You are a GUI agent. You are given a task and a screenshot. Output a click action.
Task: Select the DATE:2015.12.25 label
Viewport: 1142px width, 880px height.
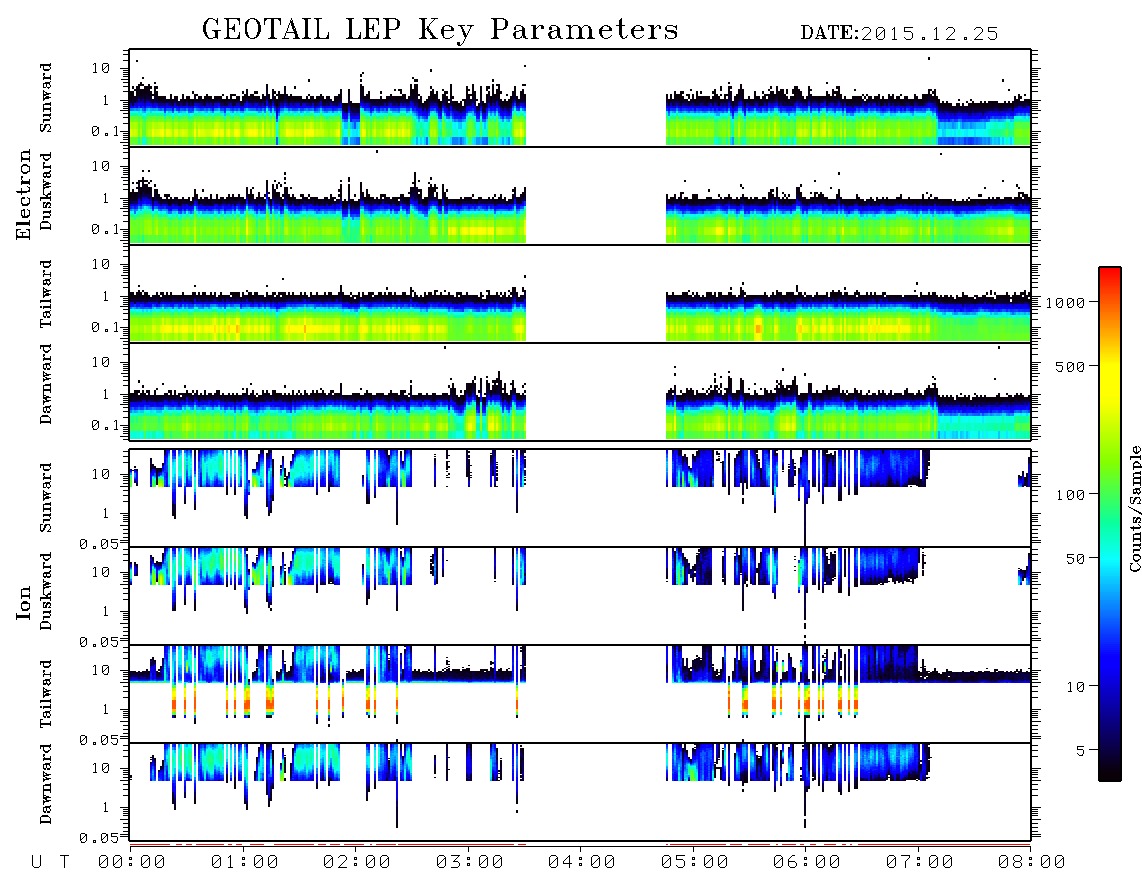click(x=899, y=34)
